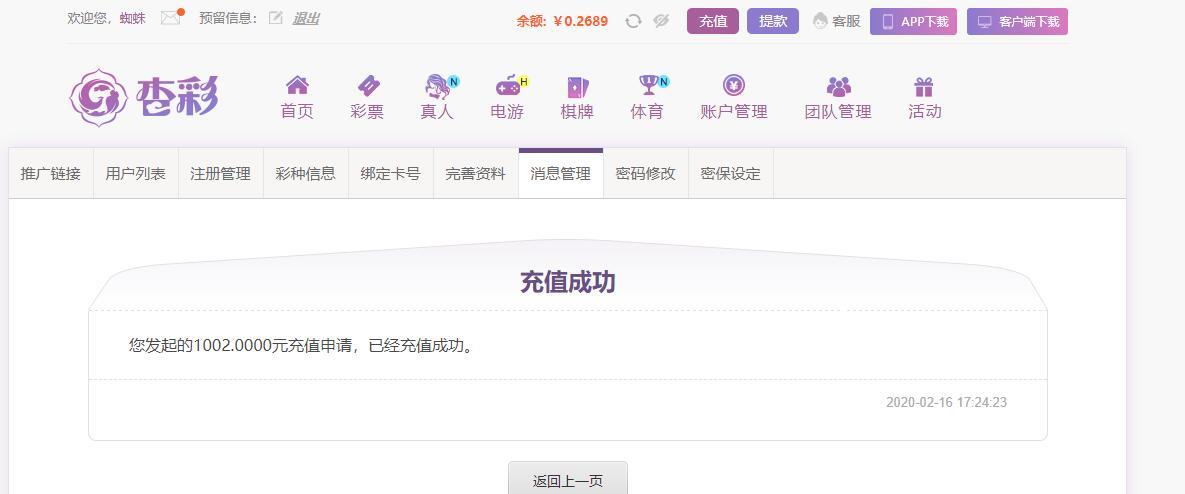Select the 消息管理 tab
This screenshot has height=494, width=1185.
(x=561, y=174)
